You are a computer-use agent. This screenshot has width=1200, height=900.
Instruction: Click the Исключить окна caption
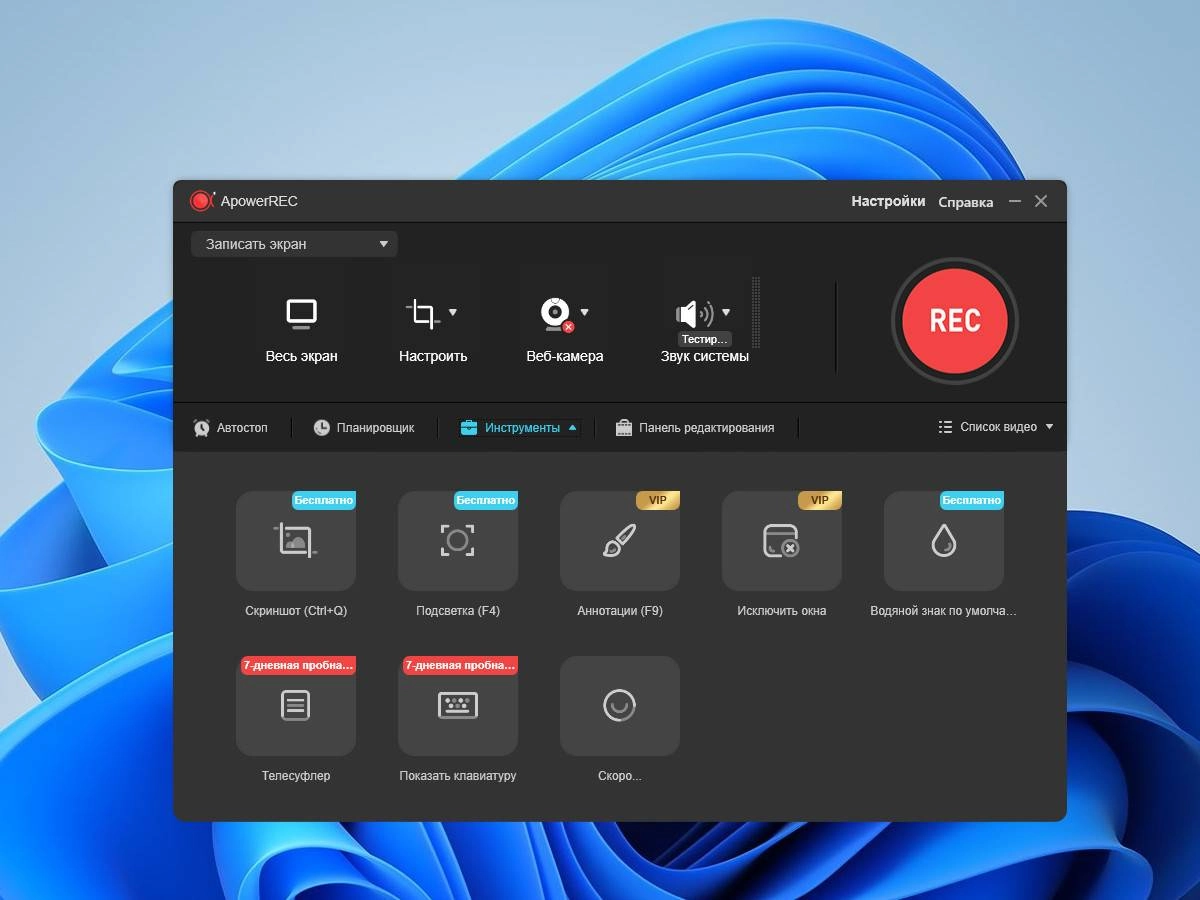tap(782, 610)
